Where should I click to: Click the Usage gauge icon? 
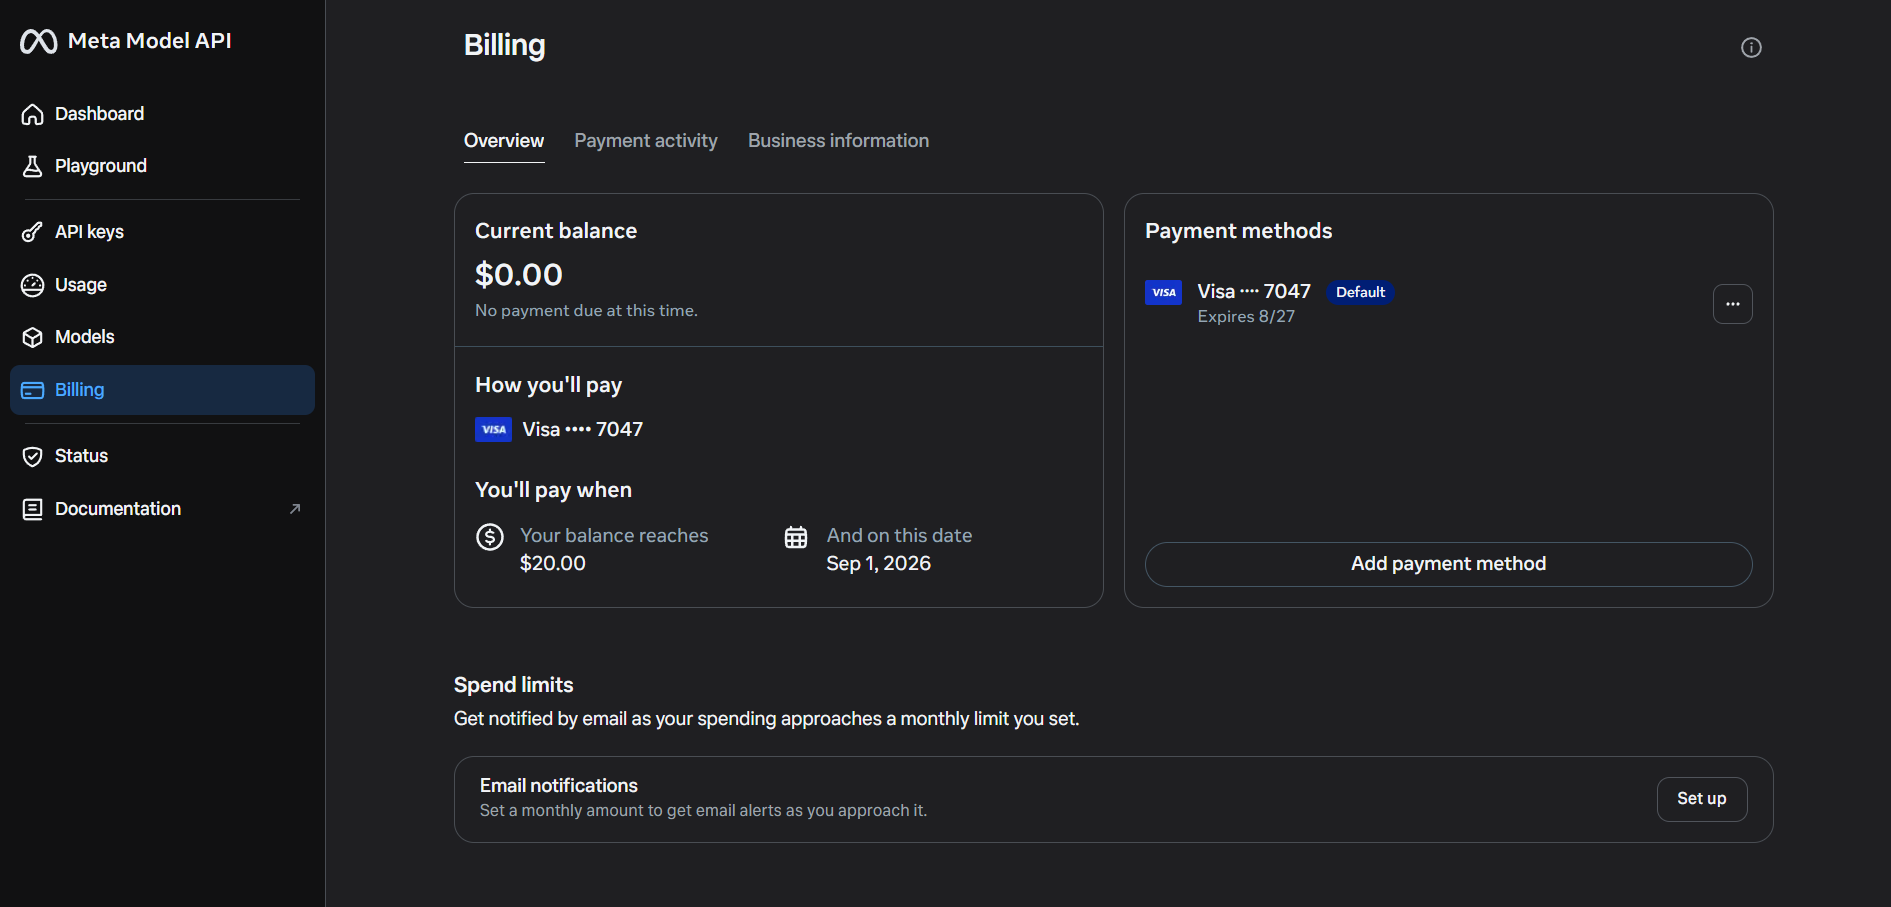click(33, 285)
